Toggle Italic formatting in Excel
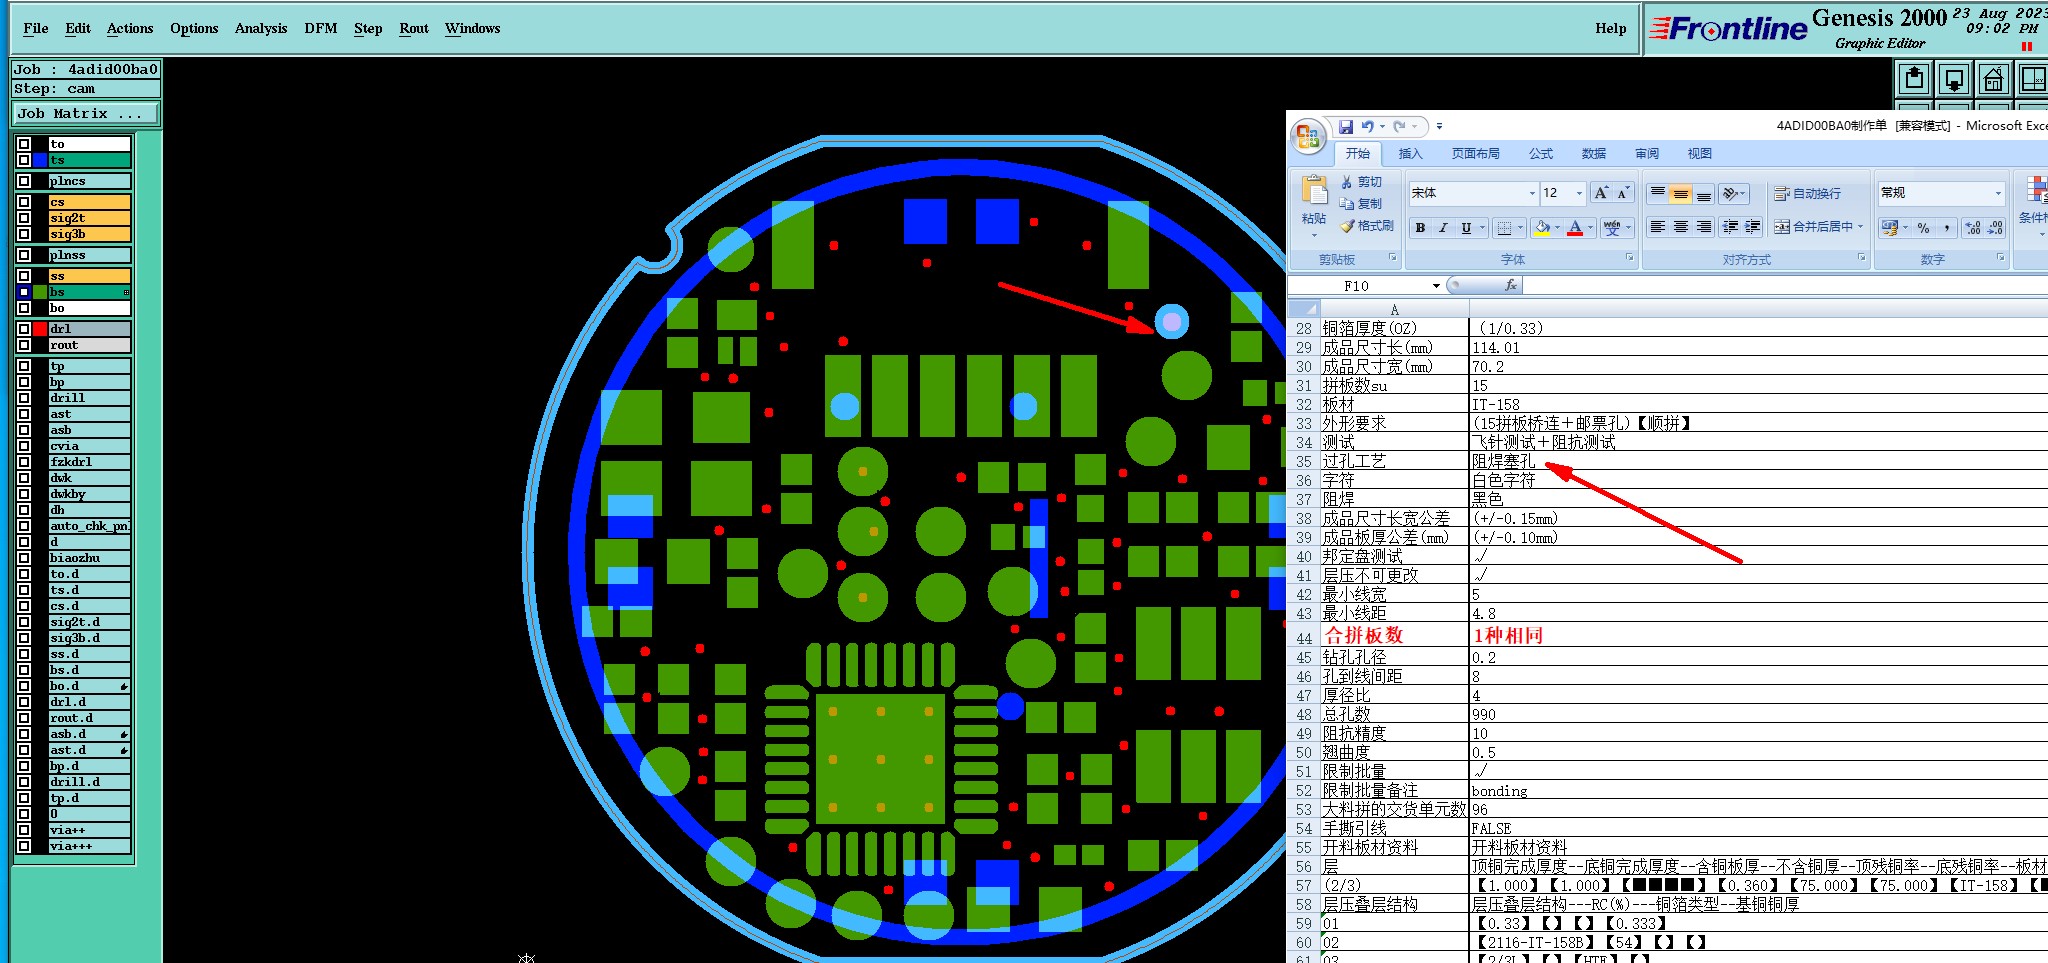2048x963 pixels. pos(1443,228)
